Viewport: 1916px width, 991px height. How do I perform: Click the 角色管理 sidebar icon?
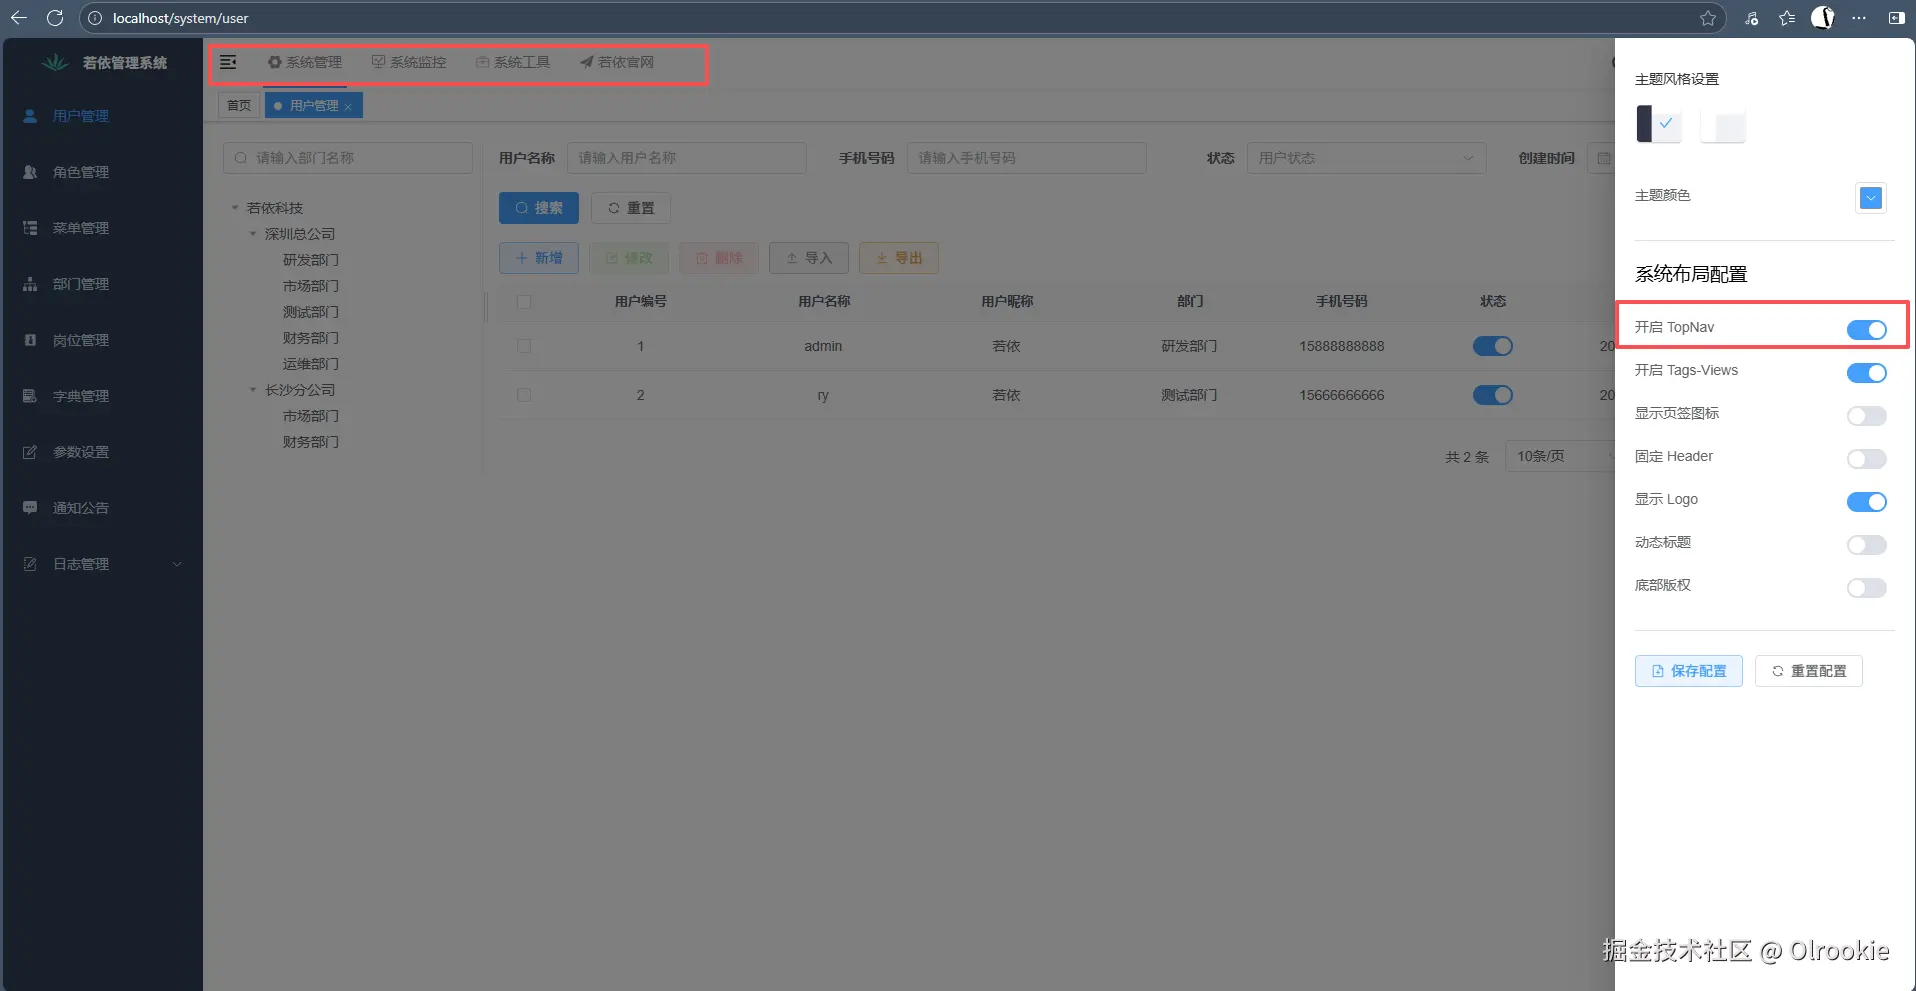pos(30,172)
